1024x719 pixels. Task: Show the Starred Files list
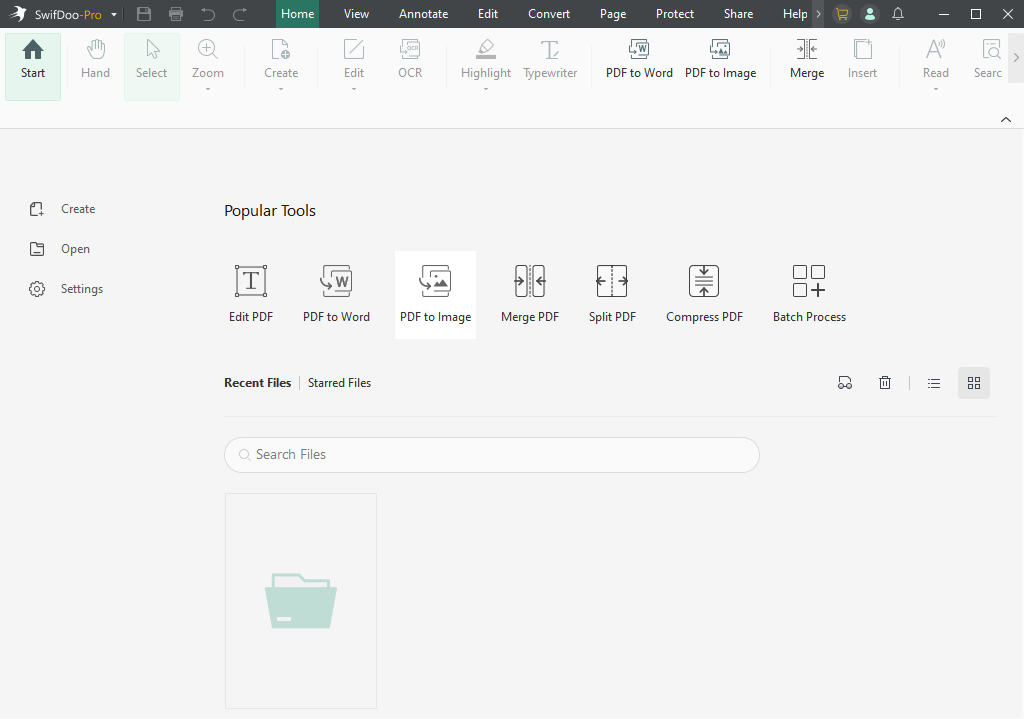coord(339,383)
